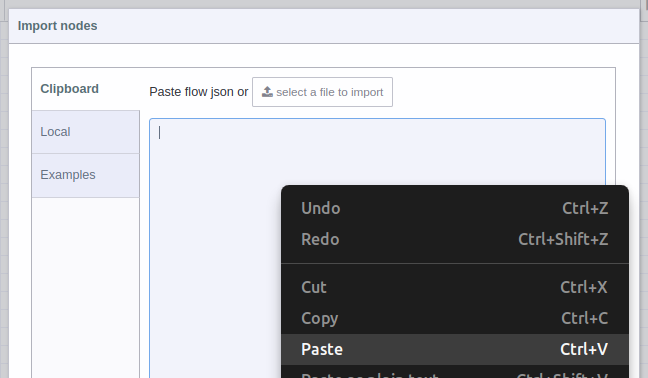648x378 pixels.
Task: Select Paste as plain text entry
Action: [455, 374]
